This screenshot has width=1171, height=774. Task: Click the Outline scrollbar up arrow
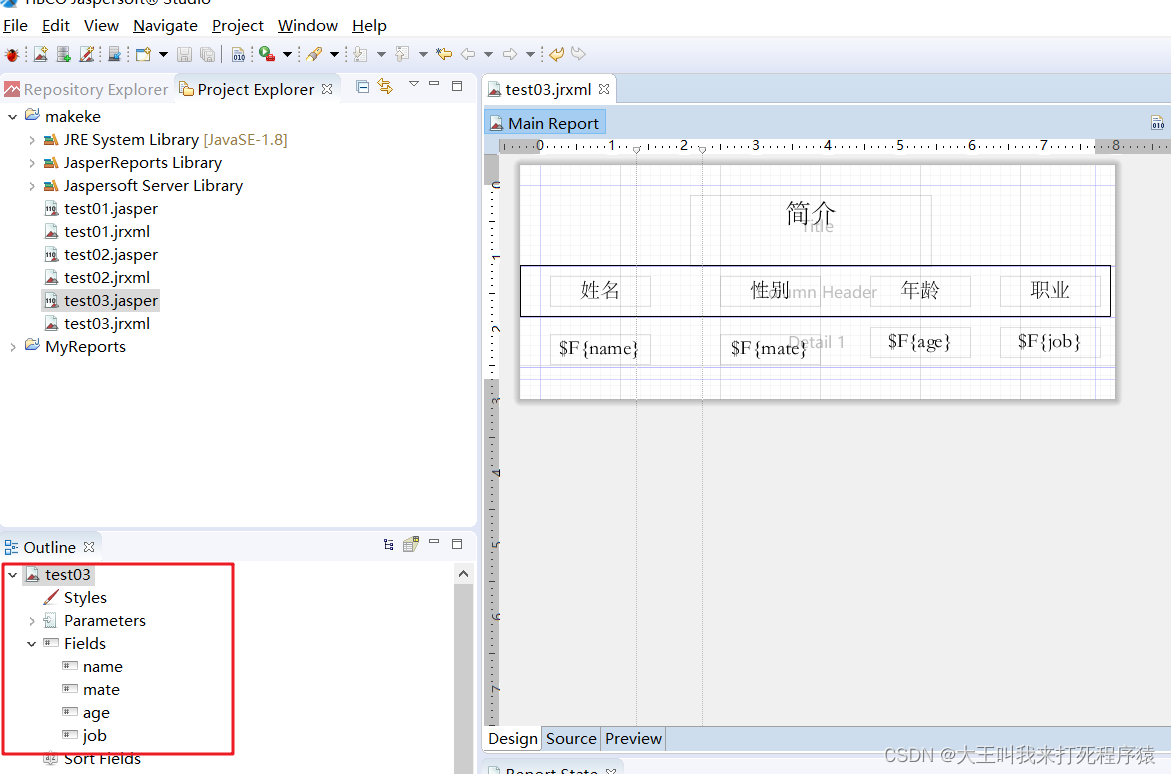pyautogui.click(x=463, y=574)
